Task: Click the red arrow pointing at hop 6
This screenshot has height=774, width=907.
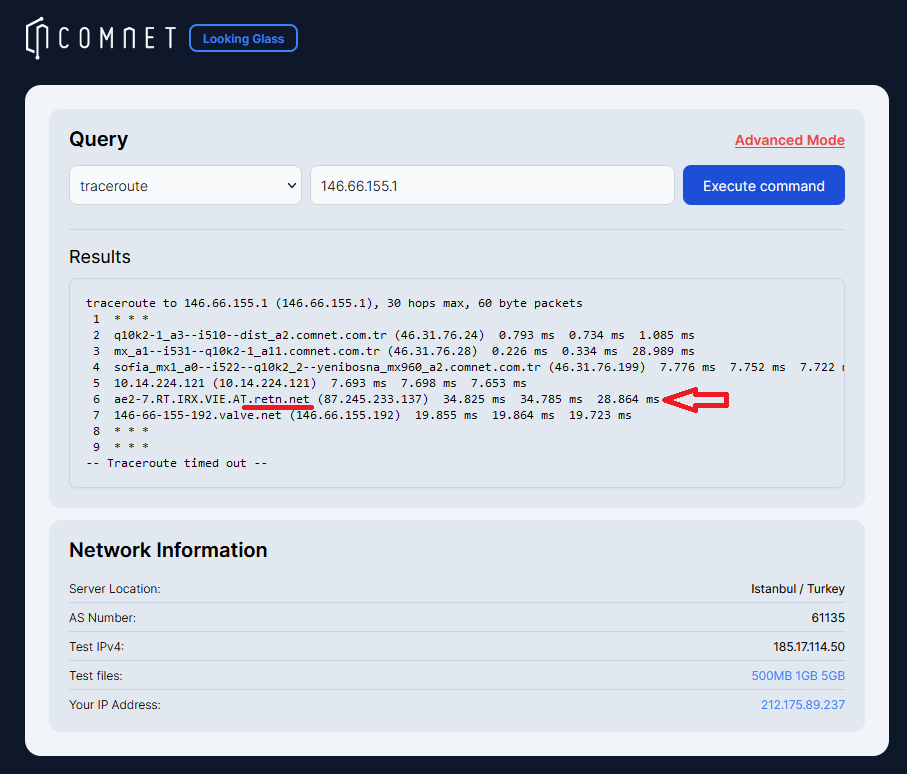Action: point(697,401)
